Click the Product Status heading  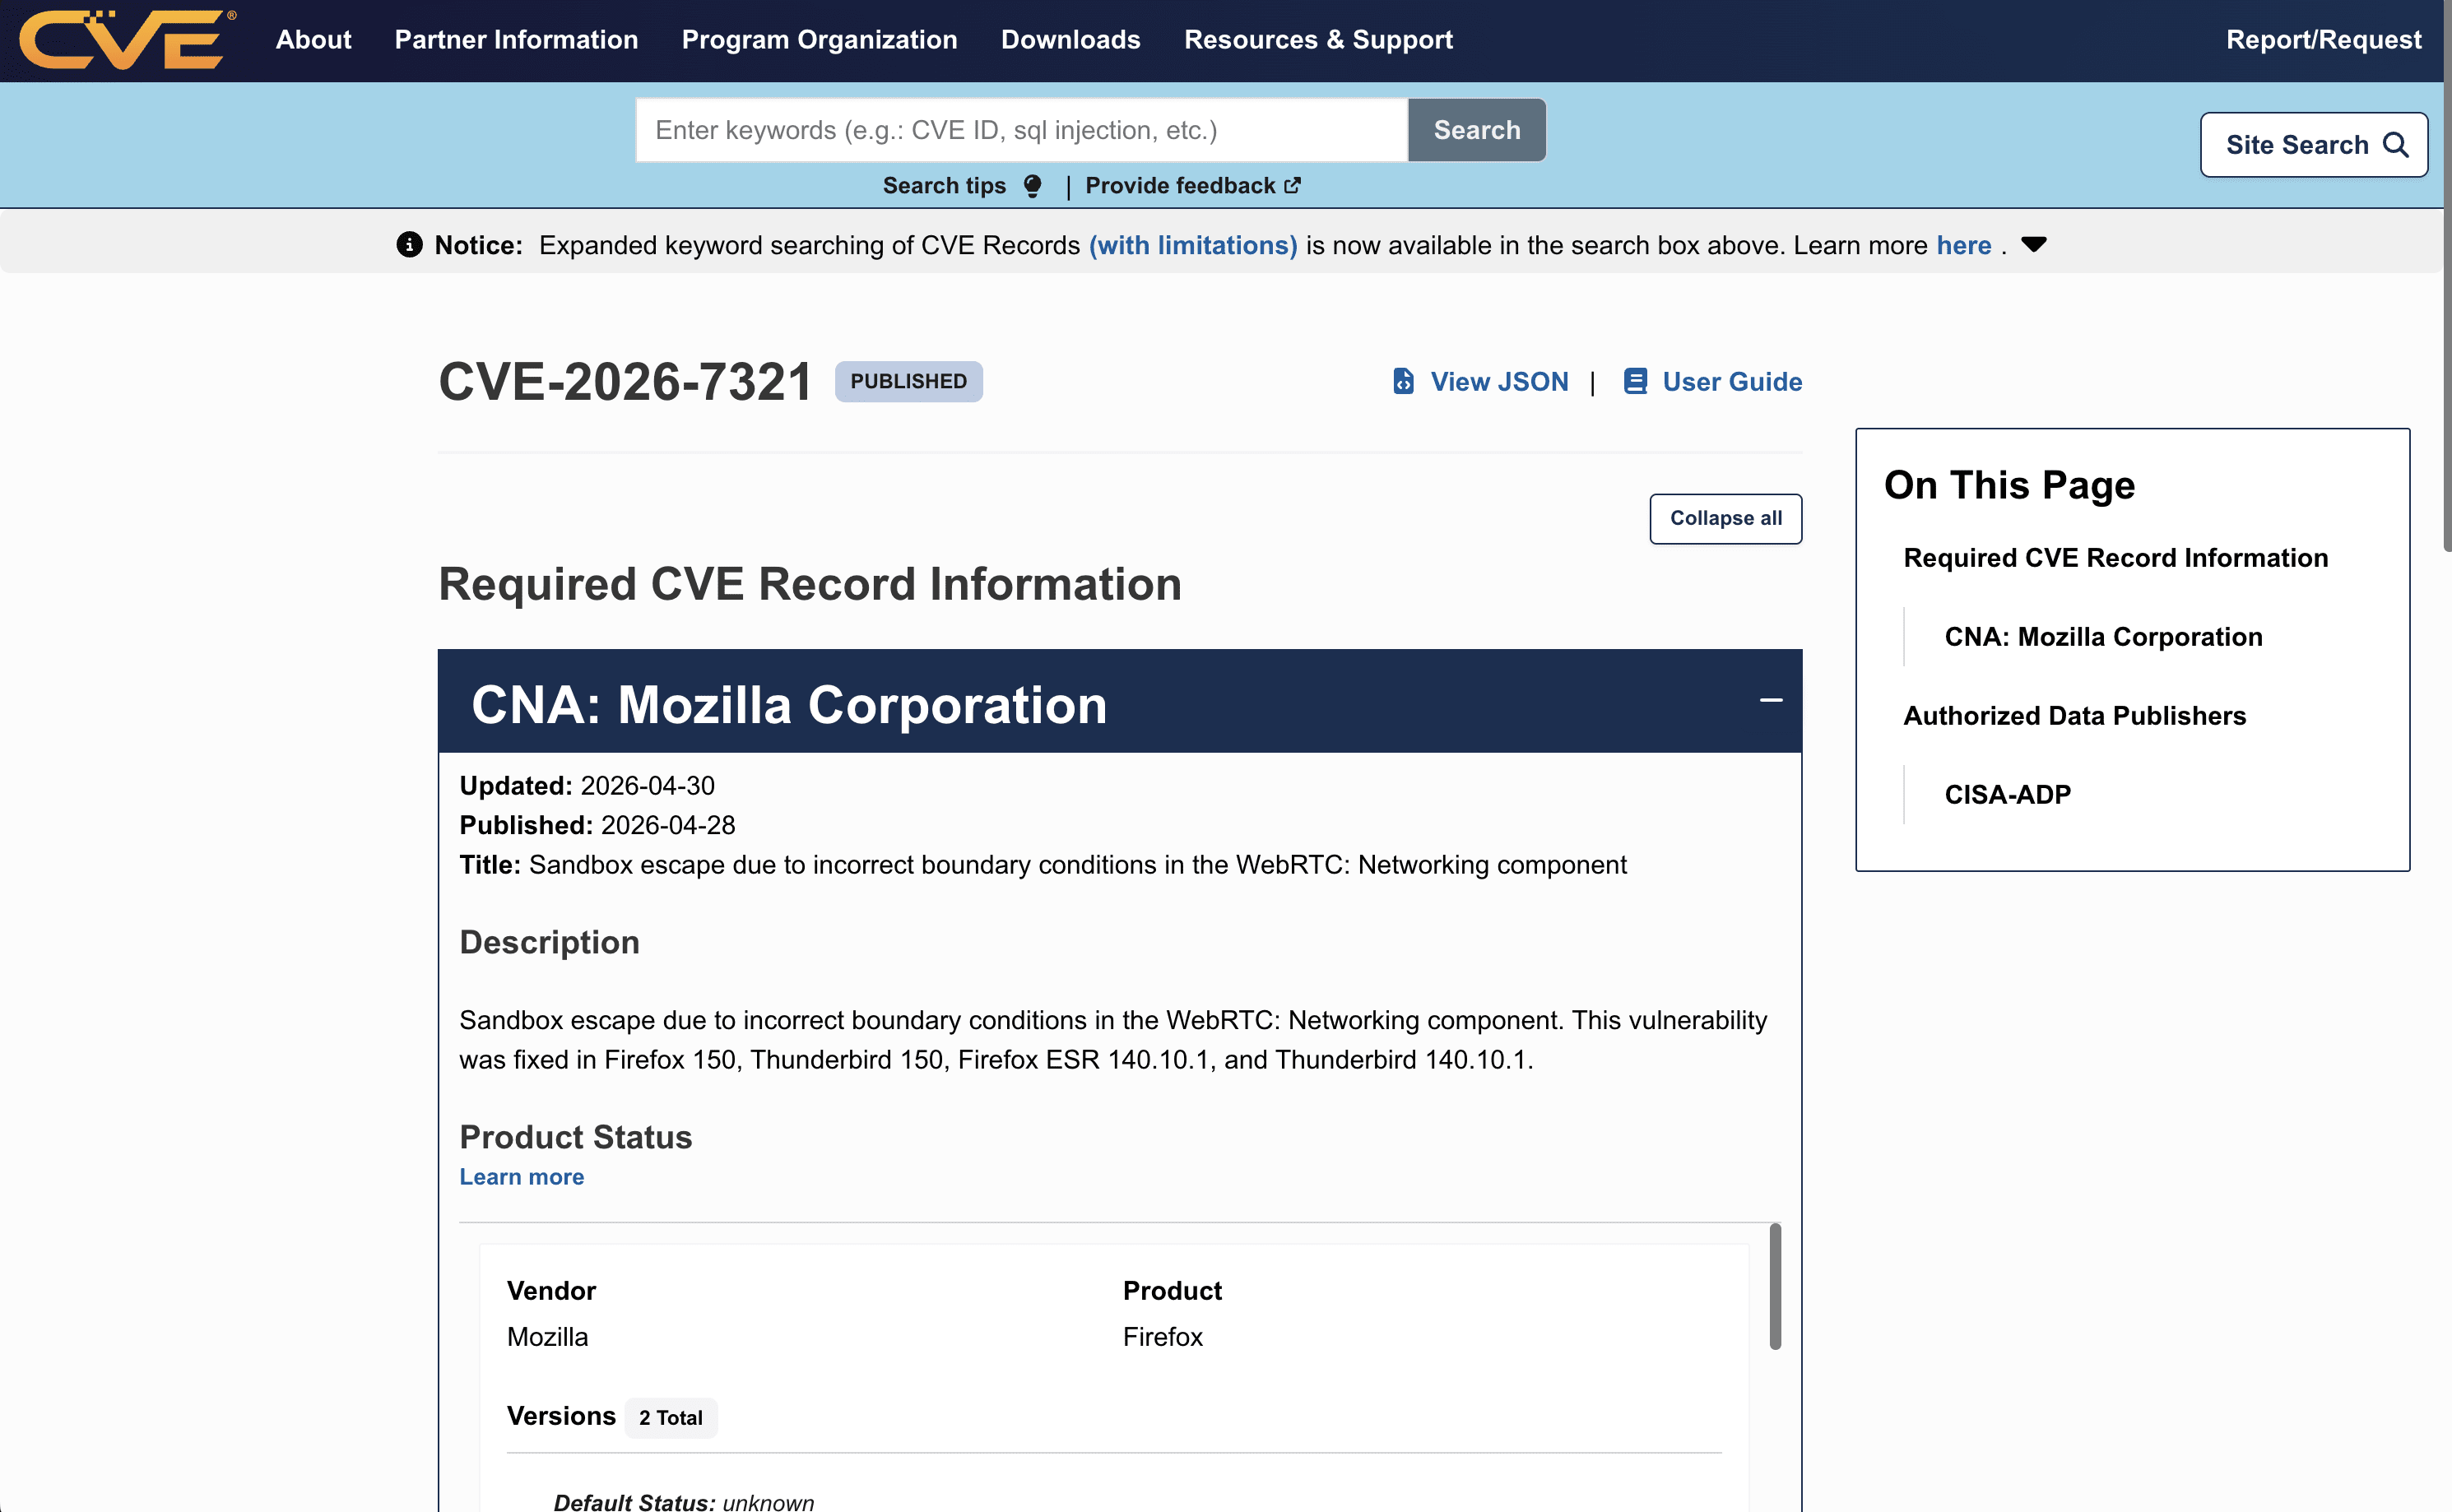click(575, 1137)
